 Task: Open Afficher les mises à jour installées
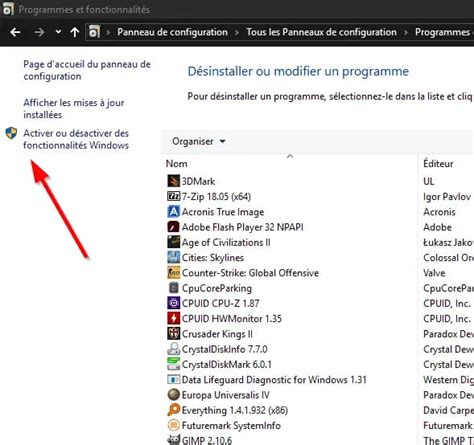pyautogui.click(x=74, y=109)
